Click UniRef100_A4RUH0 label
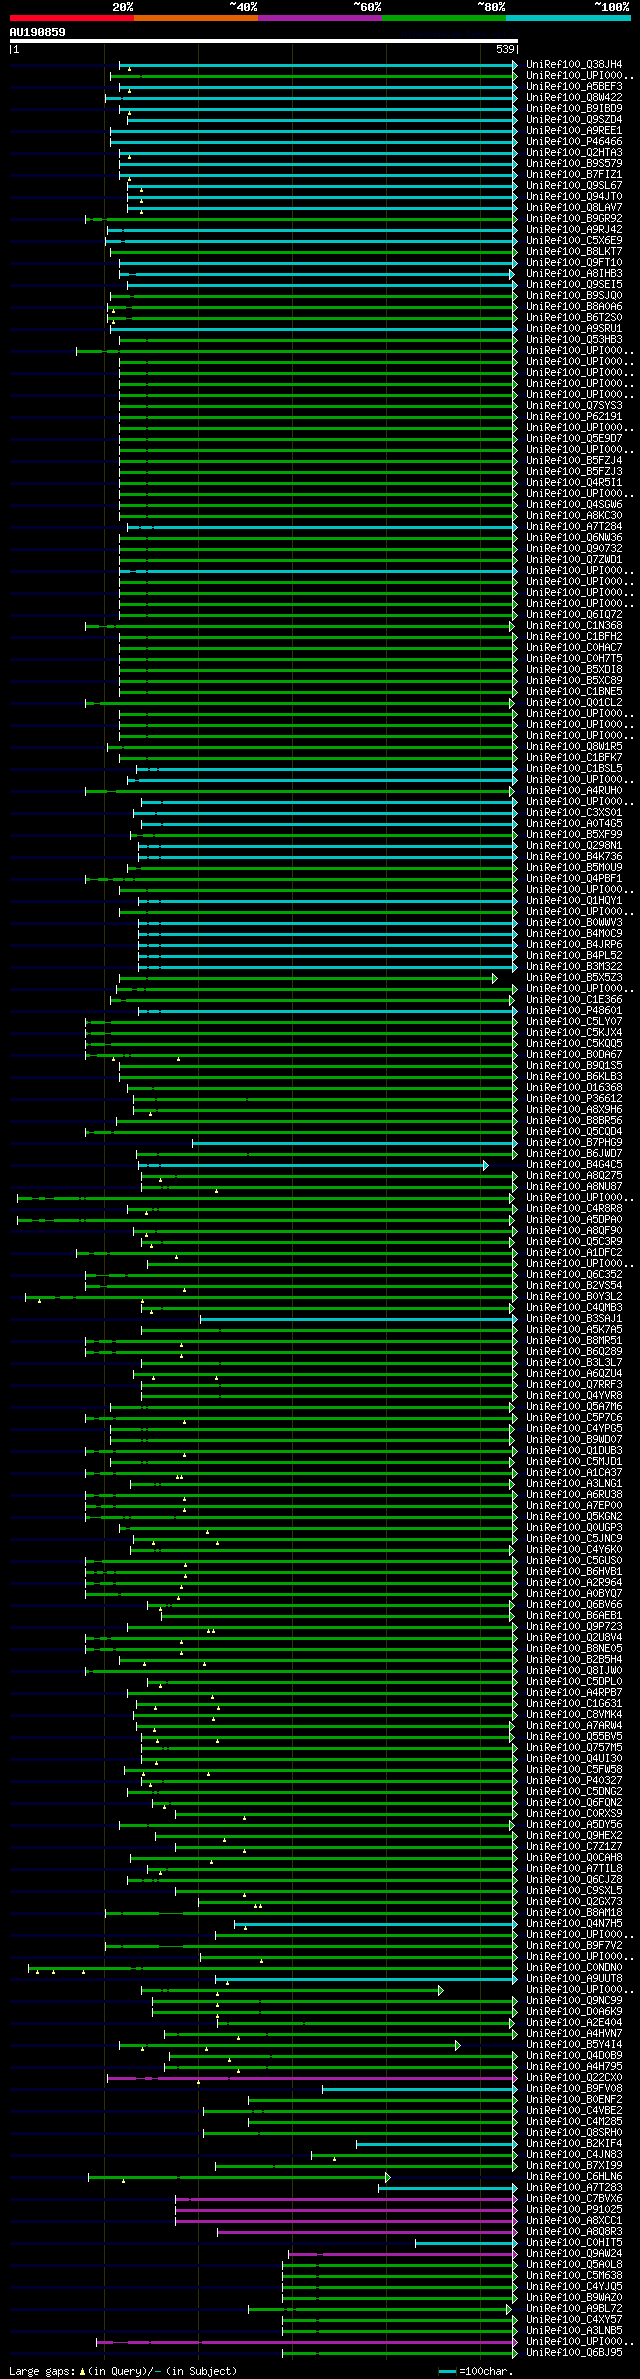The height and width of the screenshot is (2379, 640). [x=574, y=791]
